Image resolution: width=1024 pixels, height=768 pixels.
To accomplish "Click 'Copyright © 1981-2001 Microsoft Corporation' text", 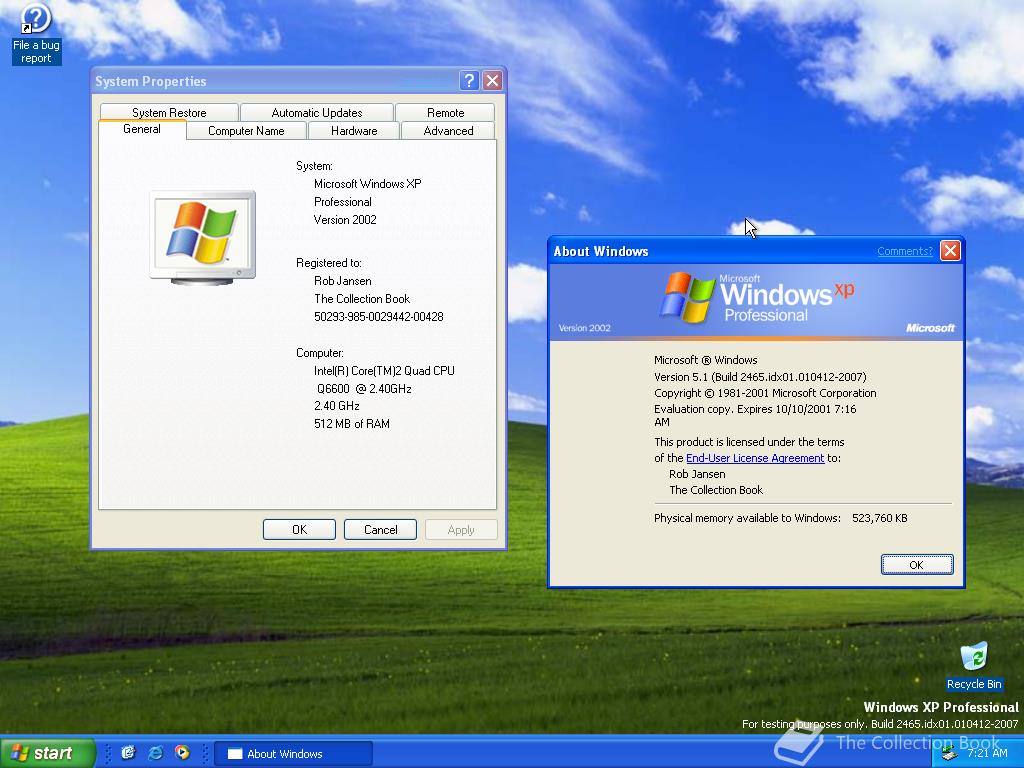I will coord(765,393).
